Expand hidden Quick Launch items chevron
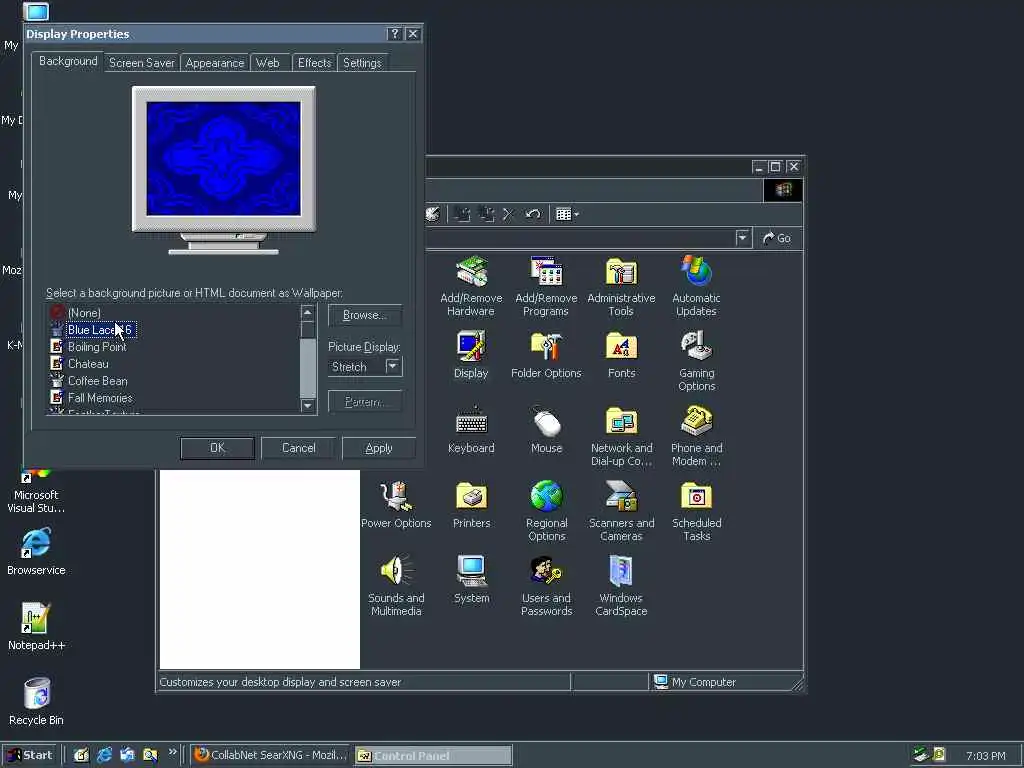 (172, 752)
